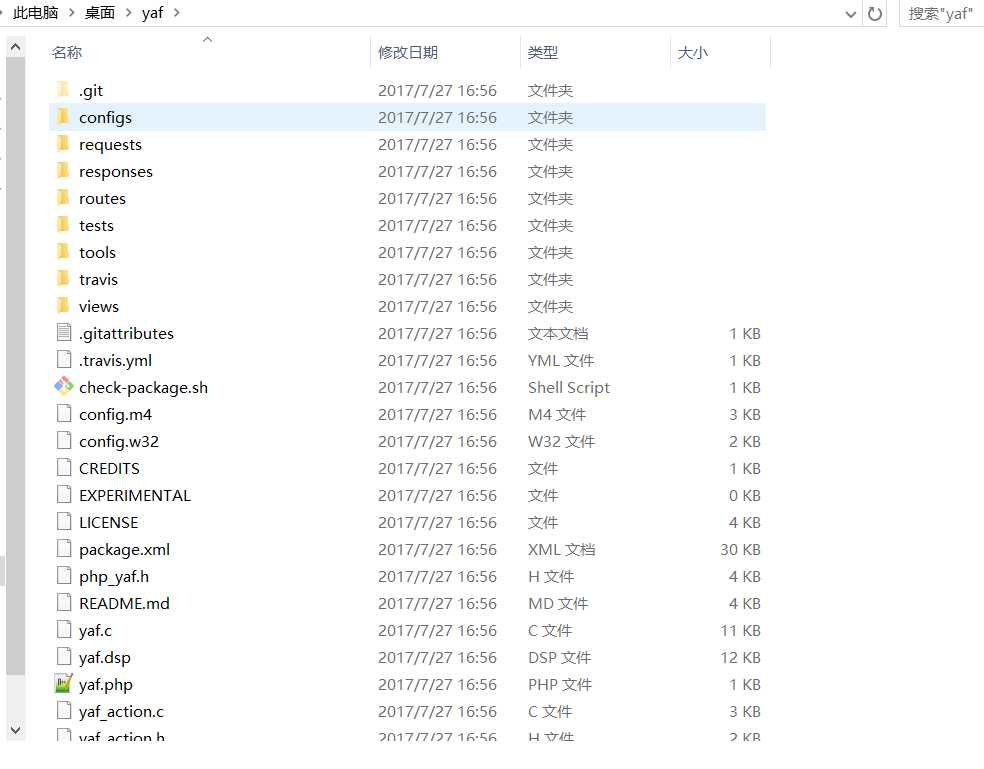Navigate to 桌面 in the address bar
The image size is (984, 769).
(100, 13)
